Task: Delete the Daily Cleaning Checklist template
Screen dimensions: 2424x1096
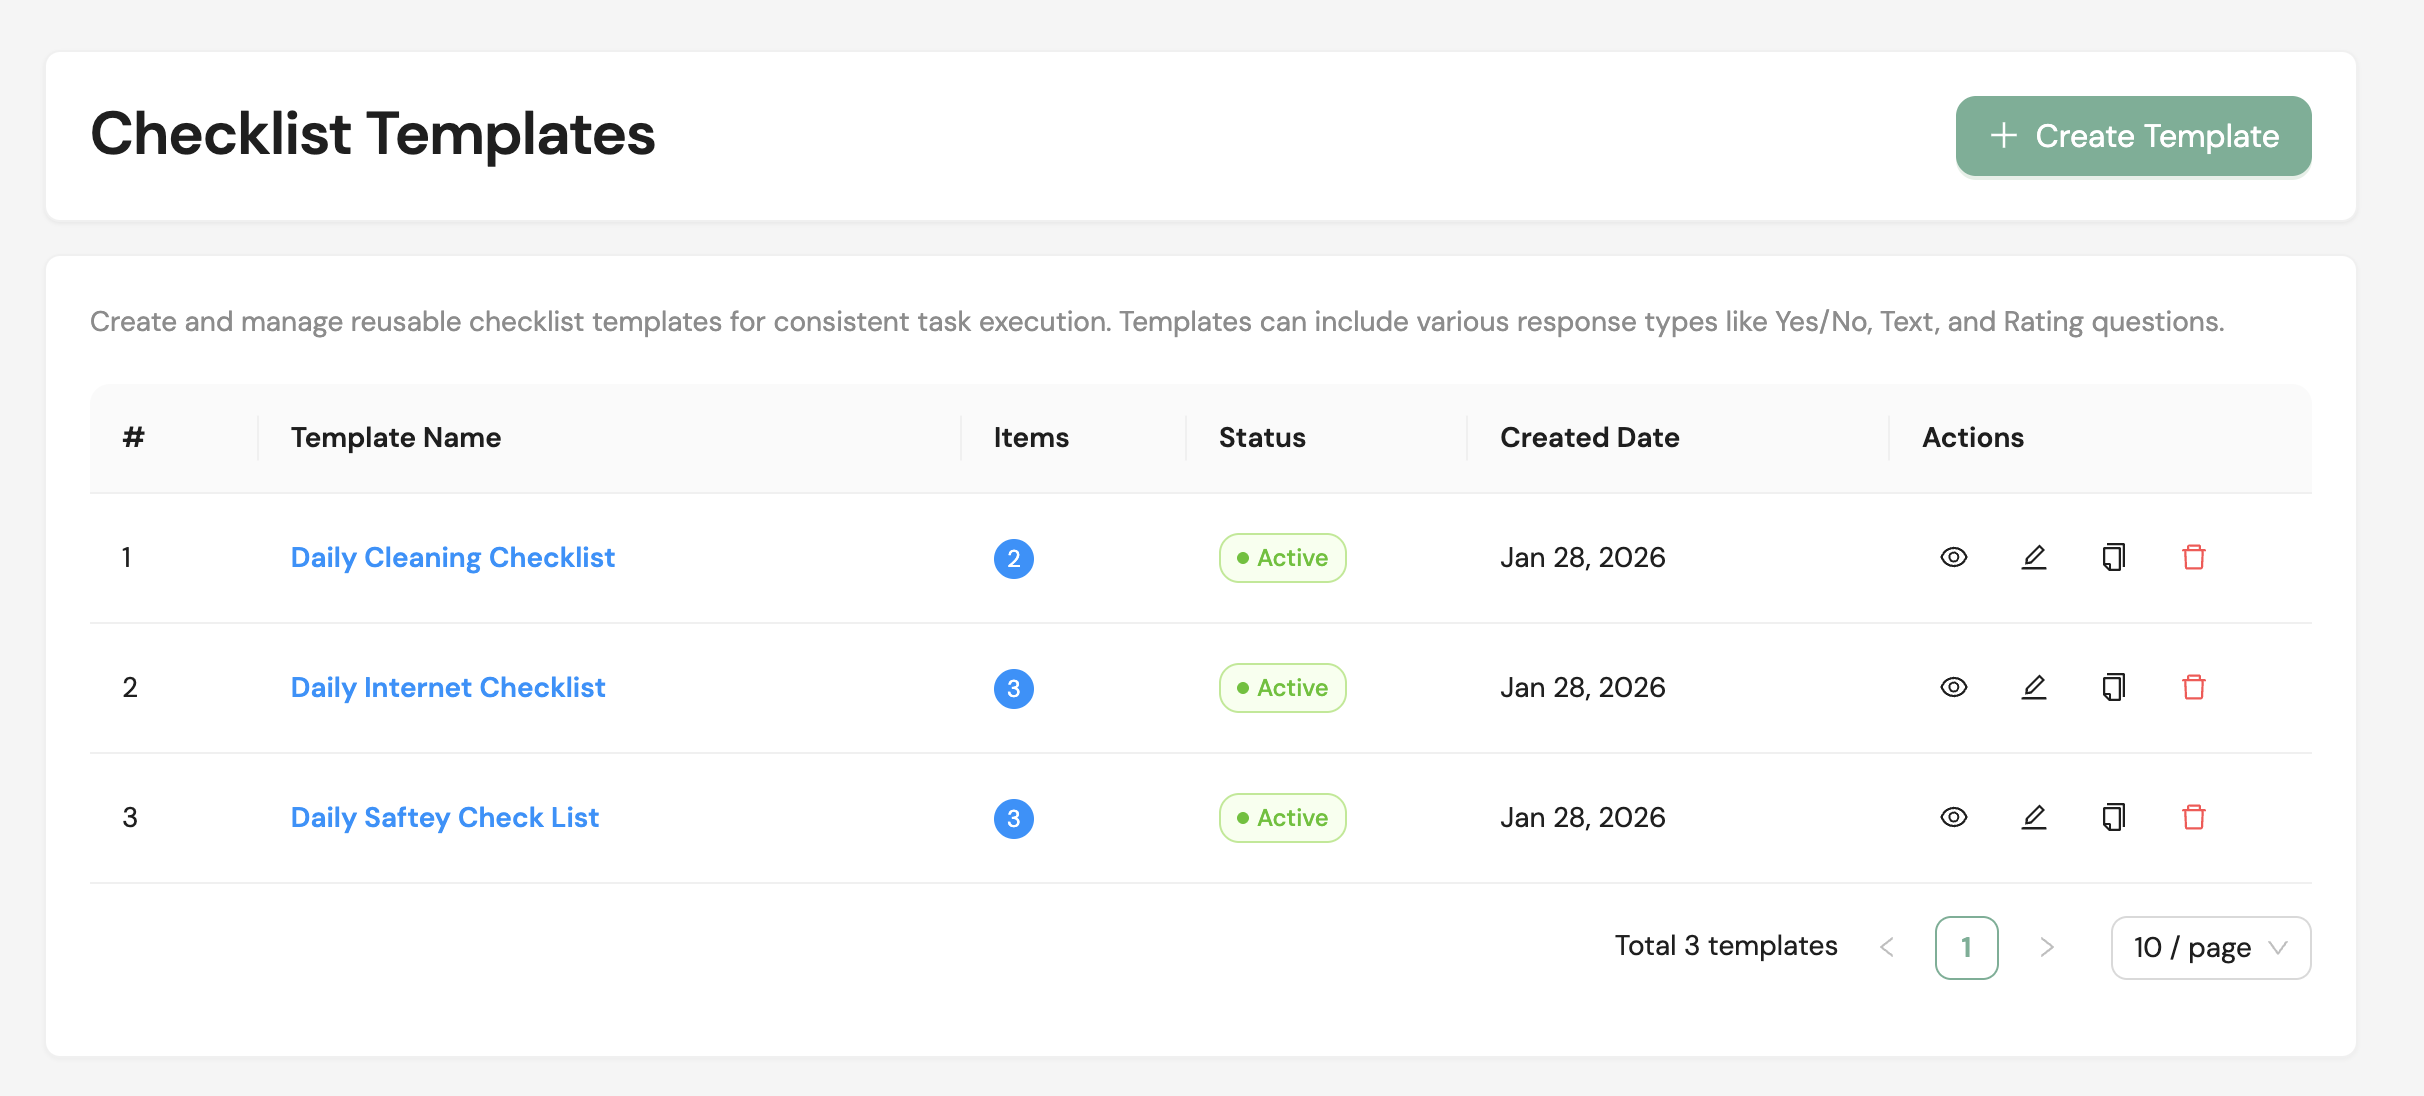Action: 2193,557
